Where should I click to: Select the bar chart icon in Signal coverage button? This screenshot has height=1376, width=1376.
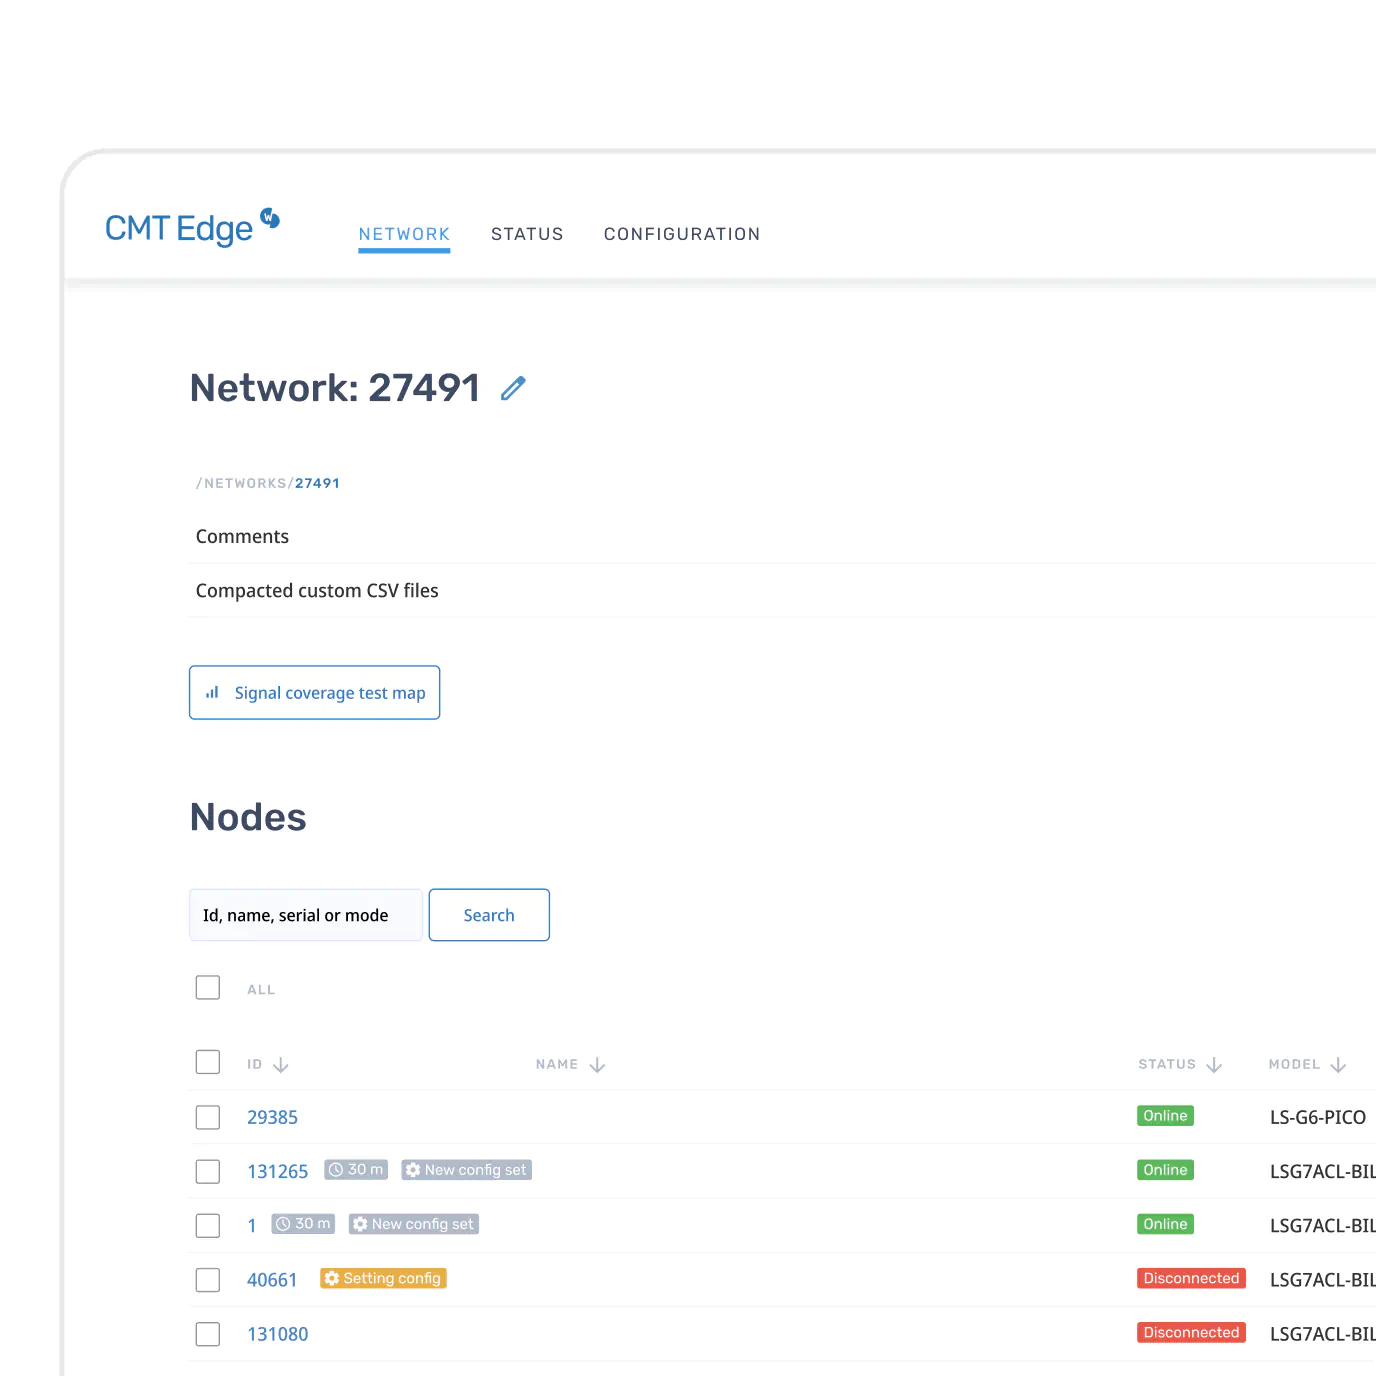(x=212, y=692)
